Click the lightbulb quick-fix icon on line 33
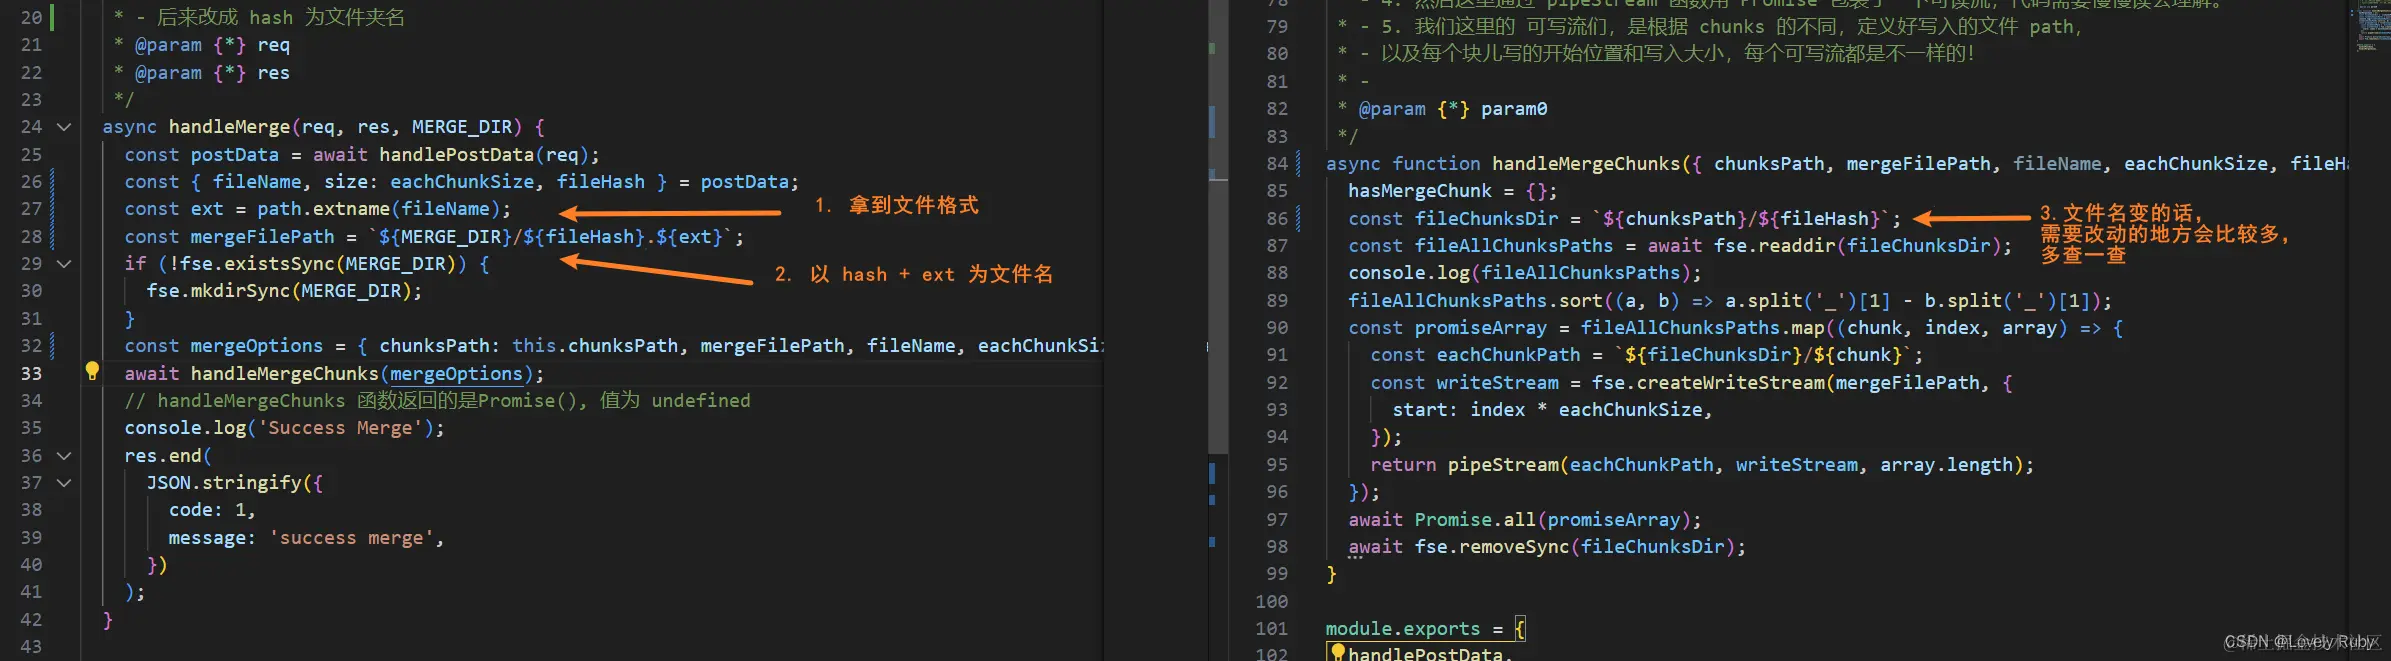Viewport: 2391px width, 661px height. click(92, 371)
